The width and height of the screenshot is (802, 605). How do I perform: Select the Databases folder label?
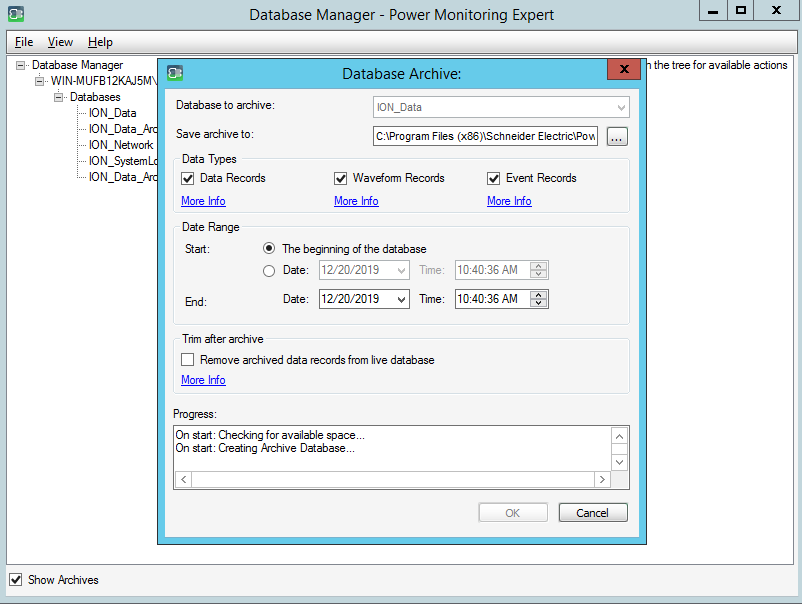[x=95, y=97]
